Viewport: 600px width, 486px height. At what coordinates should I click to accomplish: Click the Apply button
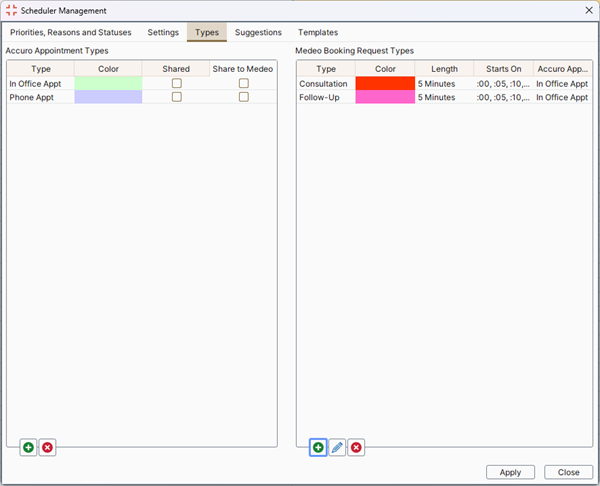tap(510, 472)
